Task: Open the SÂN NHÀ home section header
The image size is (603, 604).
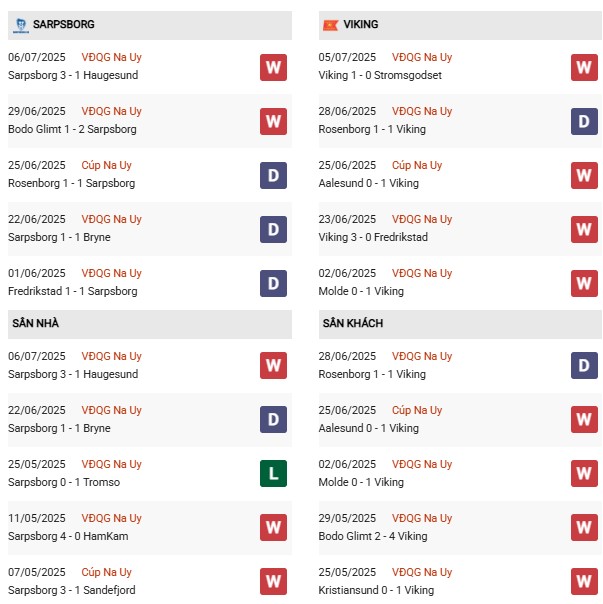Action: click(37, 324)
